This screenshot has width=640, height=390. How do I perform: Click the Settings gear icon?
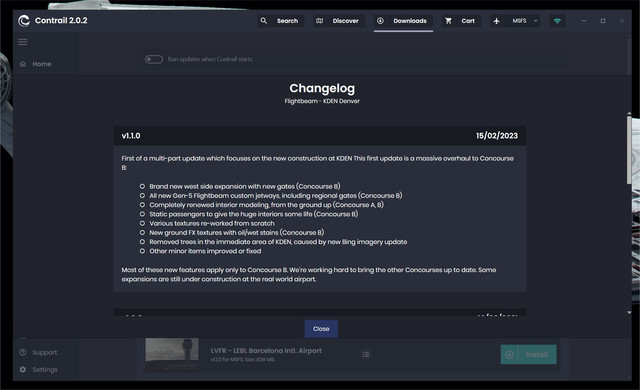[23, 370]
